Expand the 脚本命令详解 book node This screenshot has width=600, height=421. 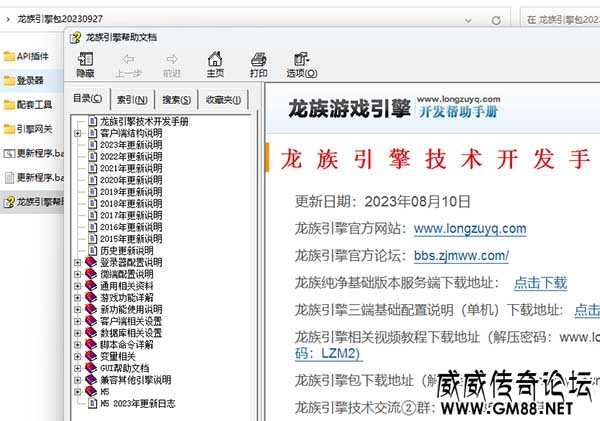(78, 344)
